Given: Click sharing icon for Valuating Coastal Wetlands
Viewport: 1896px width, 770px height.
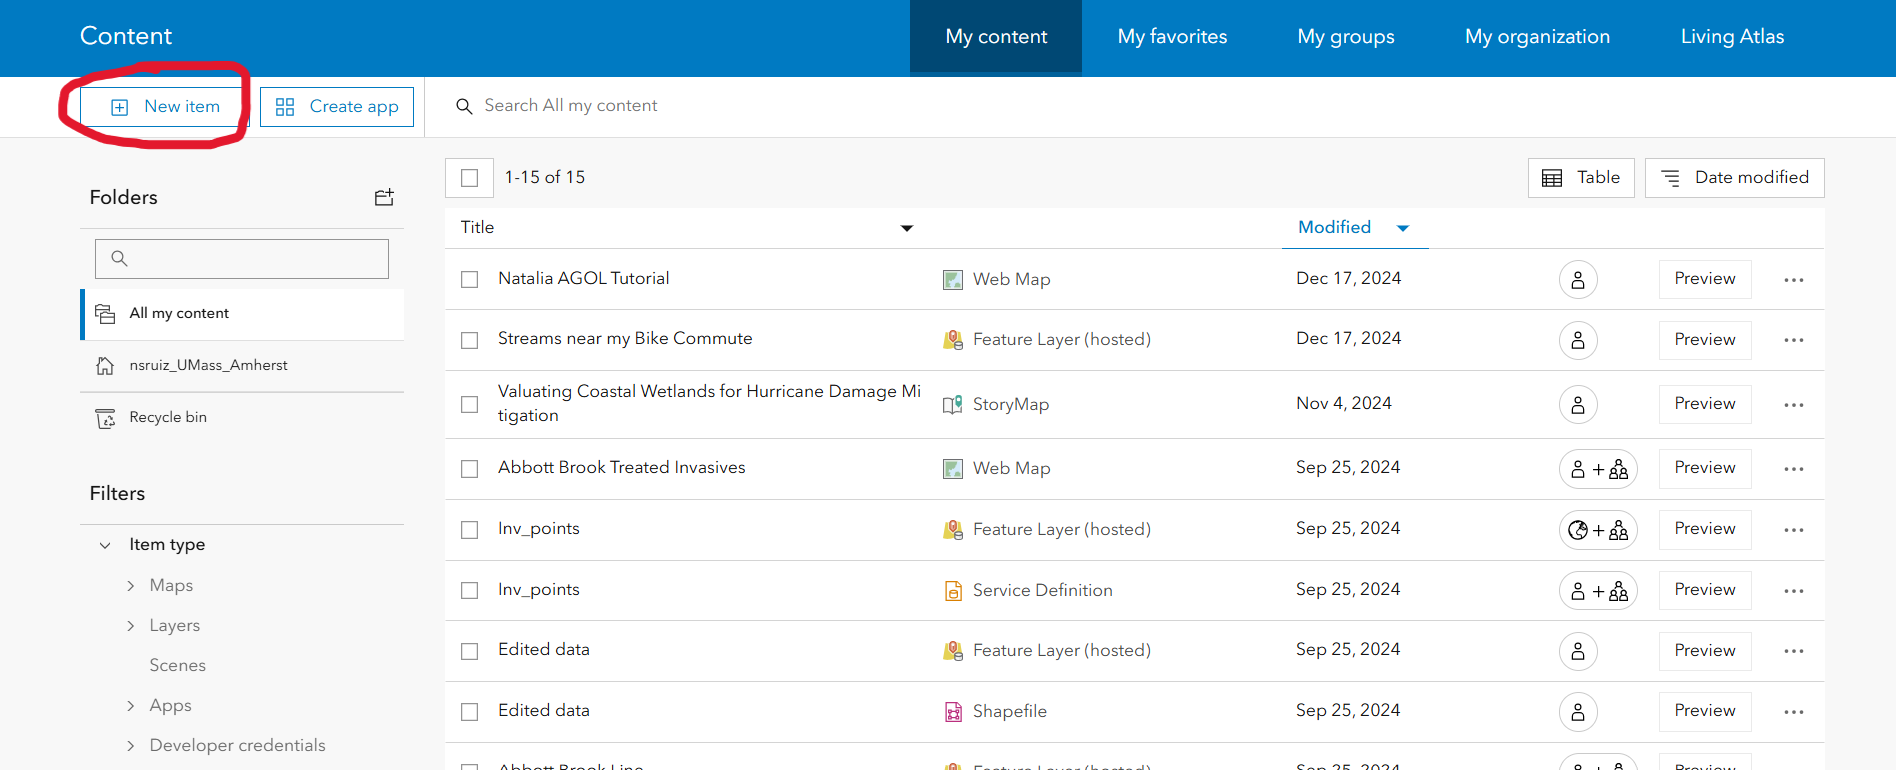Looking at the screenshot, I should (1578, 405).
